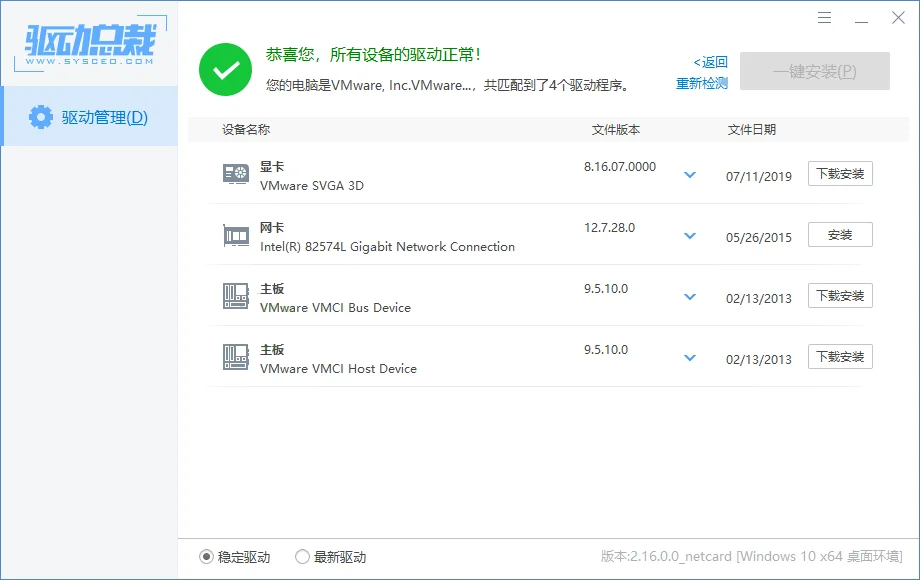The height and width of the screenshot is (580, 920).
Task: Click the motherboard icon for VMware VMCI Bus Device
Action: [236, 295]
